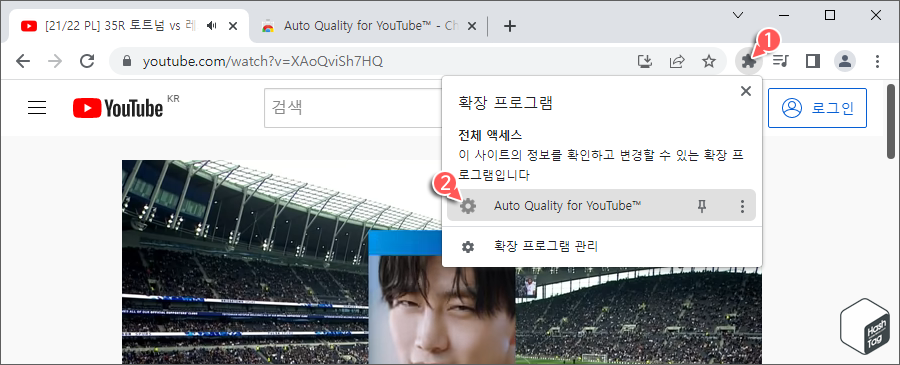Click the address bar URL text
The image size is (900, 365).
(x=263, y=61)
